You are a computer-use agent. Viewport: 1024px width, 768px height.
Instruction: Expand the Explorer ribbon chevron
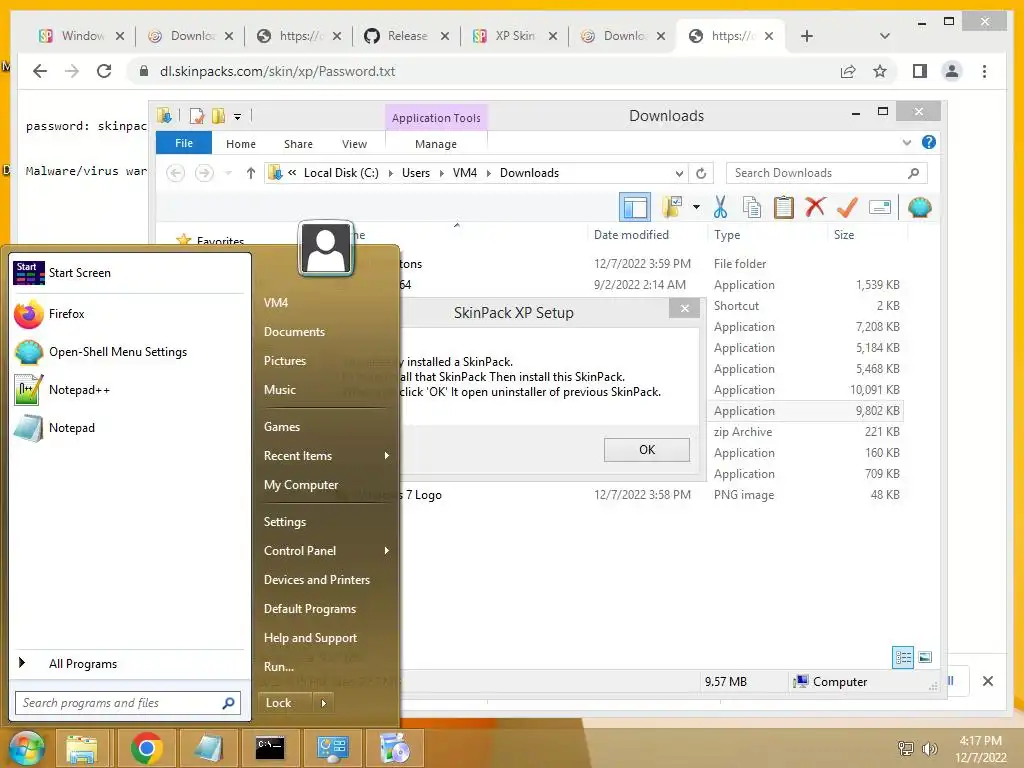[906, 142]
